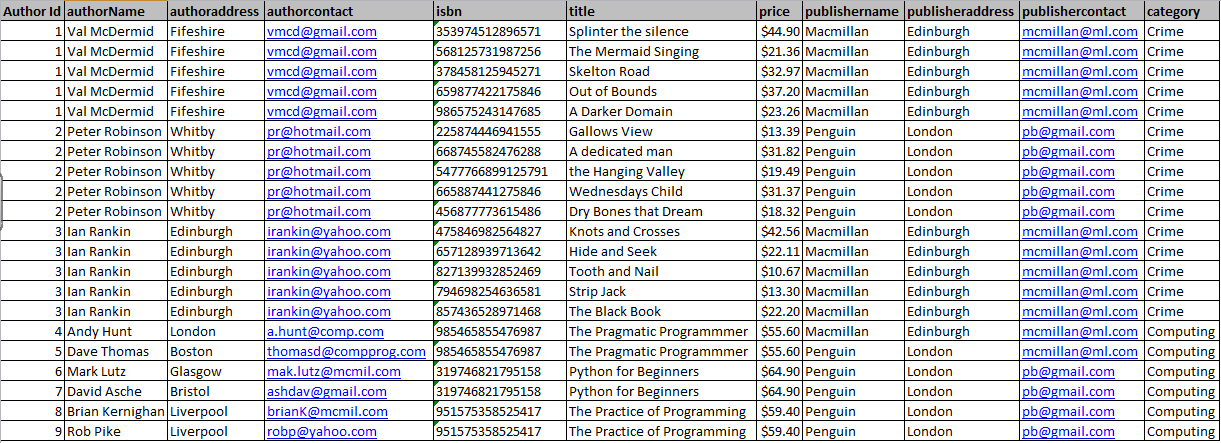Click the 'publisheraddress' header cell
The image size is (1221, 443).
tap(961, 11)
